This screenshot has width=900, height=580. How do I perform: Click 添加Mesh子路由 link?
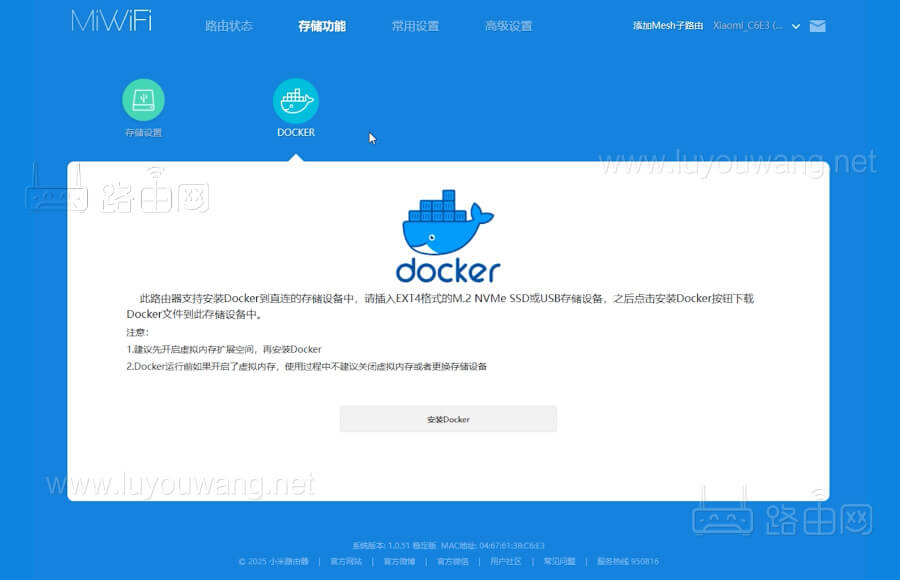point(668,26)
